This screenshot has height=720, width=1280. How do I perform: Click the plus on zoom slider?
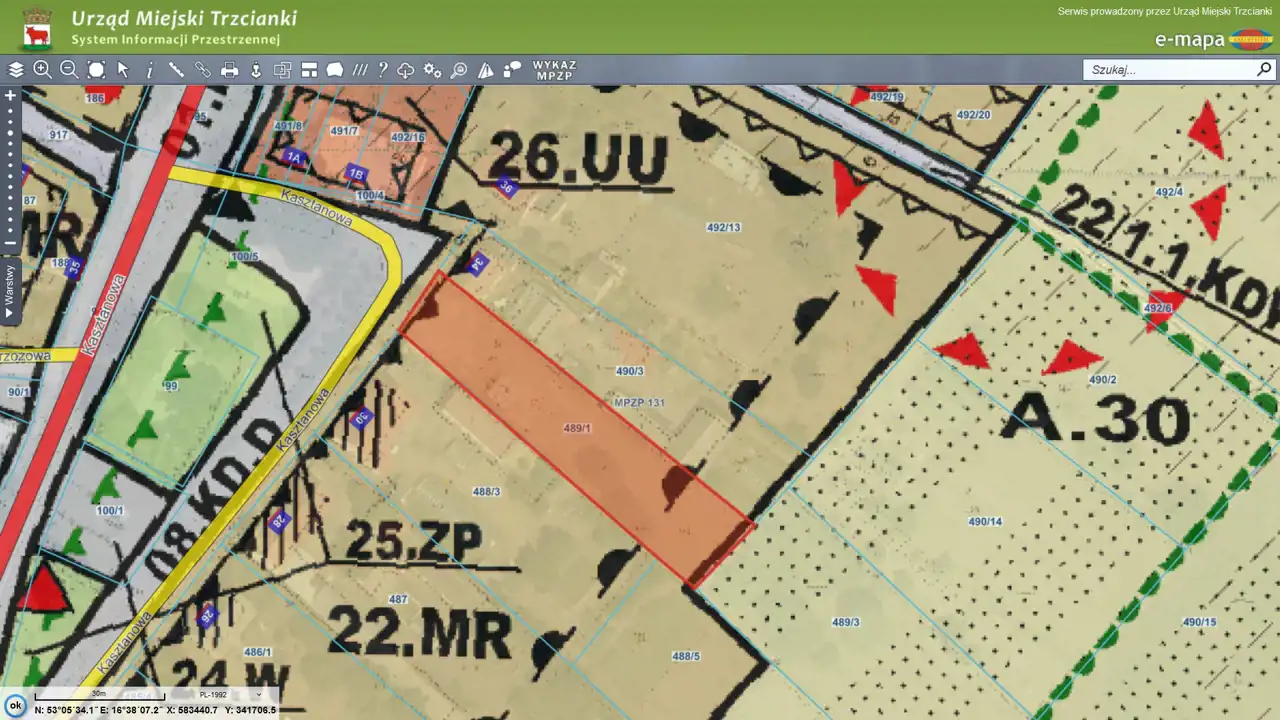click(11, 96)
